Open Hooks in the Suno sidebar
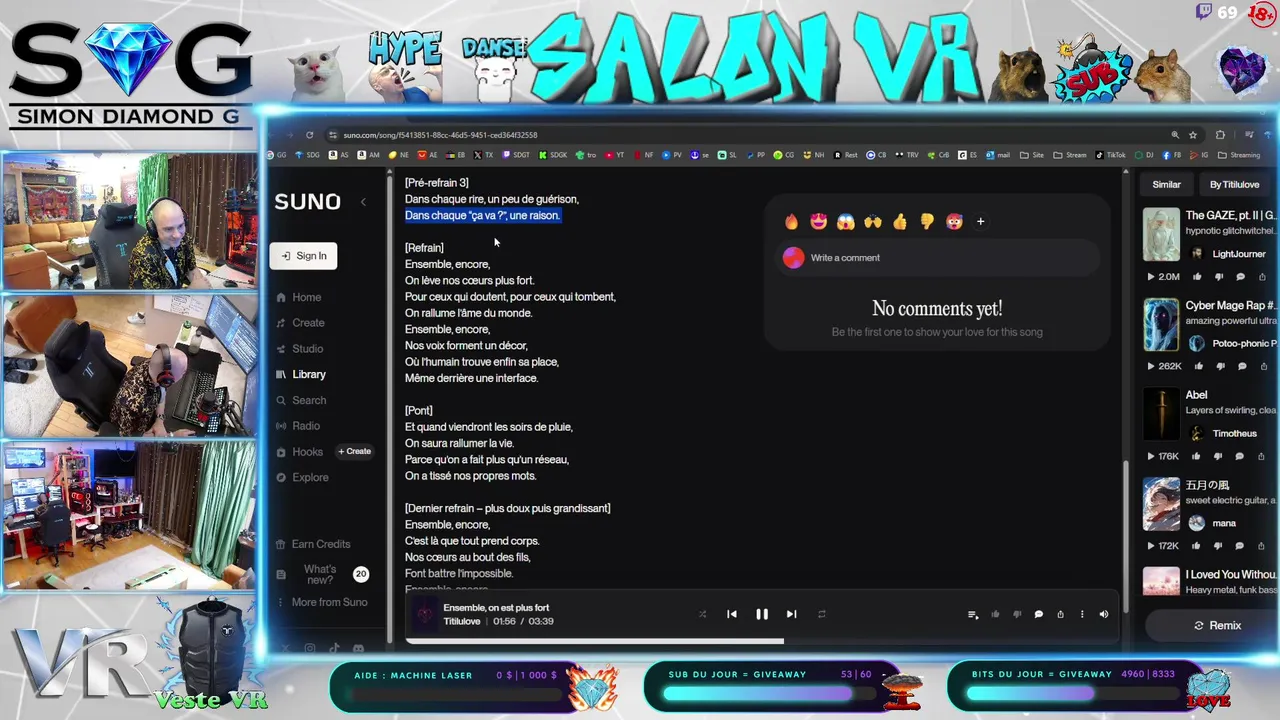The height and width of the screenshot is (720, 1280). pos(299,452)
